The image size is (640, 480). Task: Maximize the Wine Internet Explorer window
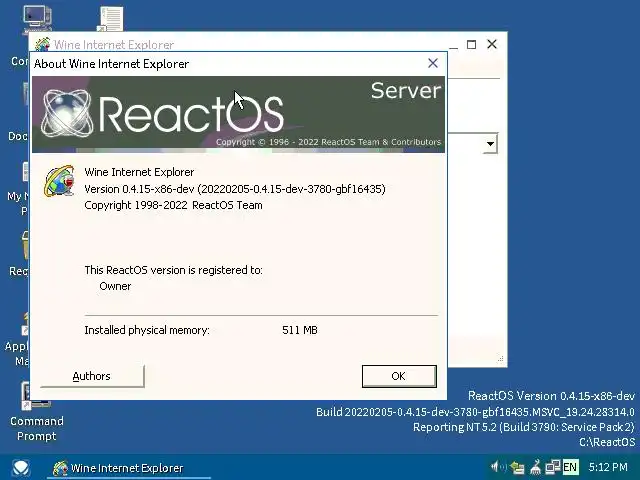(x=471, y=44)
